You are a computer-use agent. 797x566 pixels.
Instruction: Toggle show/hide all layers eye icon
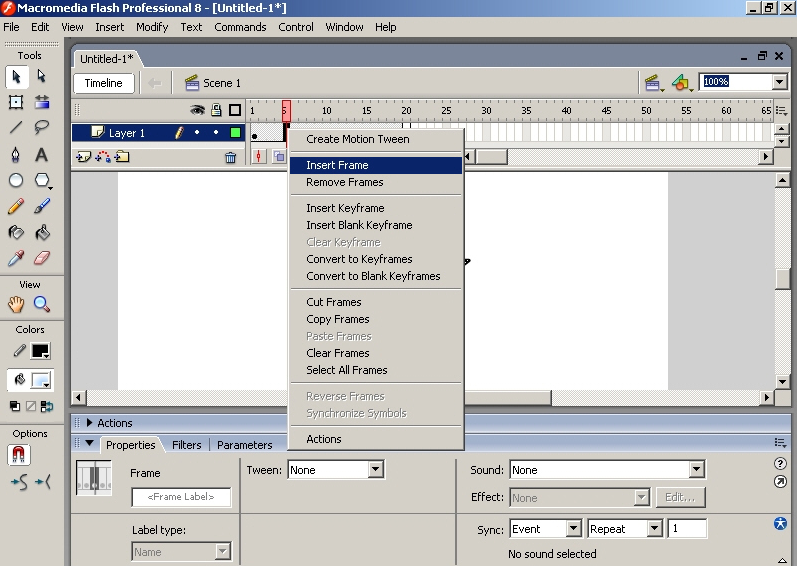pyautogui.click(x=197, y=110)
